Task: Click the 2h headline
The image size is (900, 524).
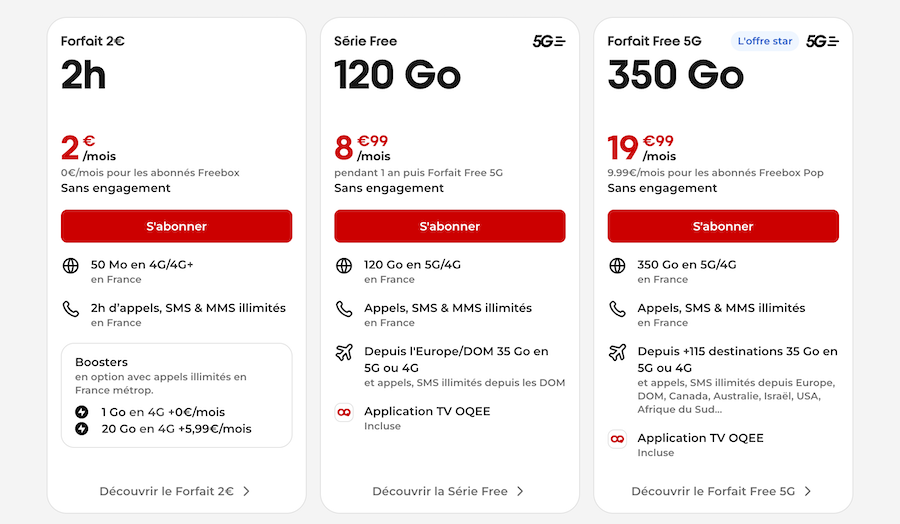Action: 84,75
